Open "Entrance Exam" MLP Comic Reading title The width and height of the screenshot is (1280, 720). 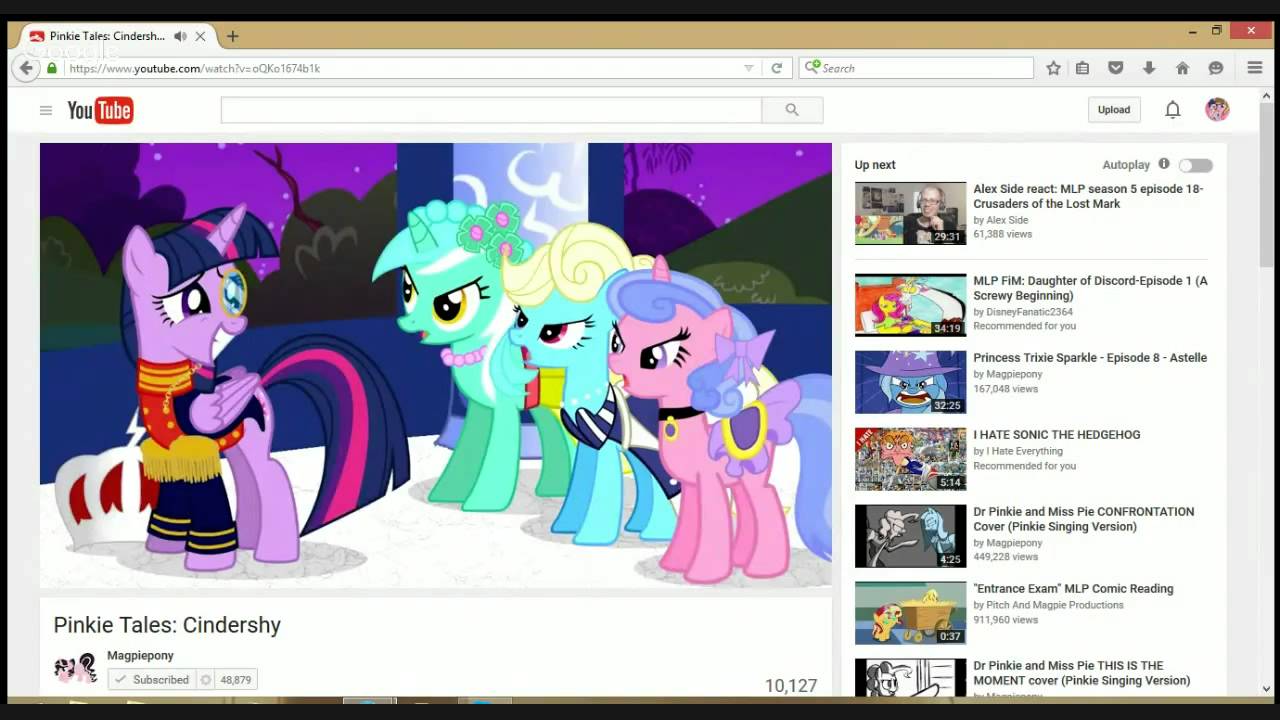click(x=1073, y=588)
